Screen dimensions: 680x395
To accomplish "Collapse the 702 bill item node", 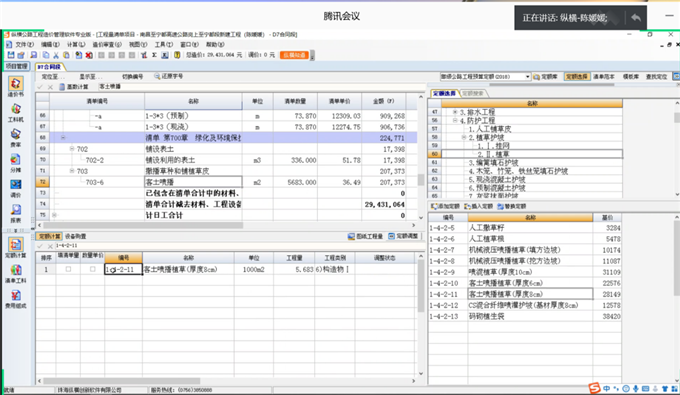I will click(x=72, y=149).
